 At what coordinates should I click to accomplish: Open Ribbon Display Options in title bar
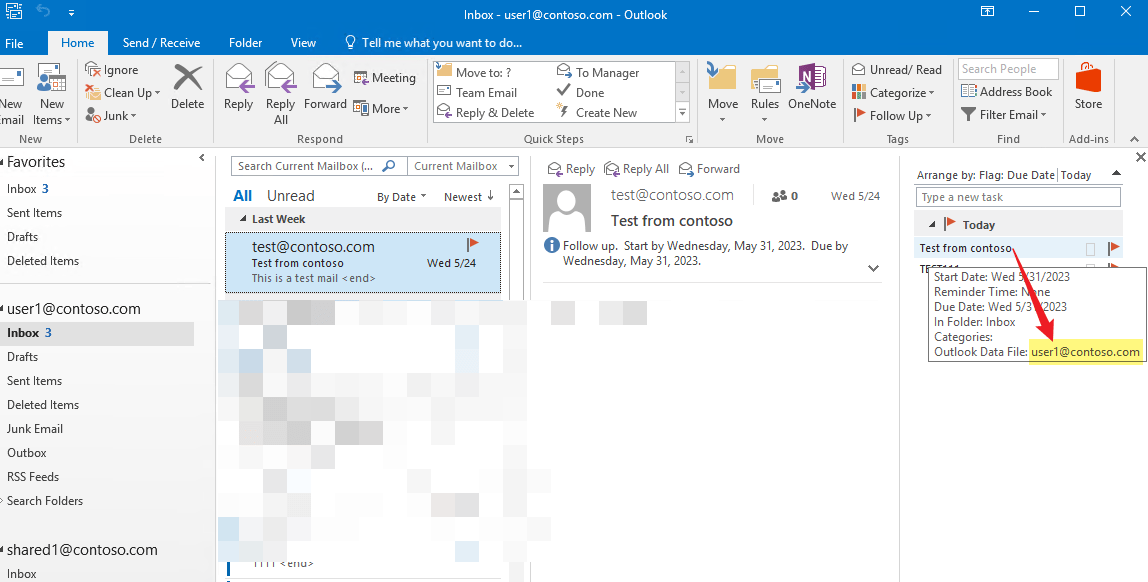point(988,11)
